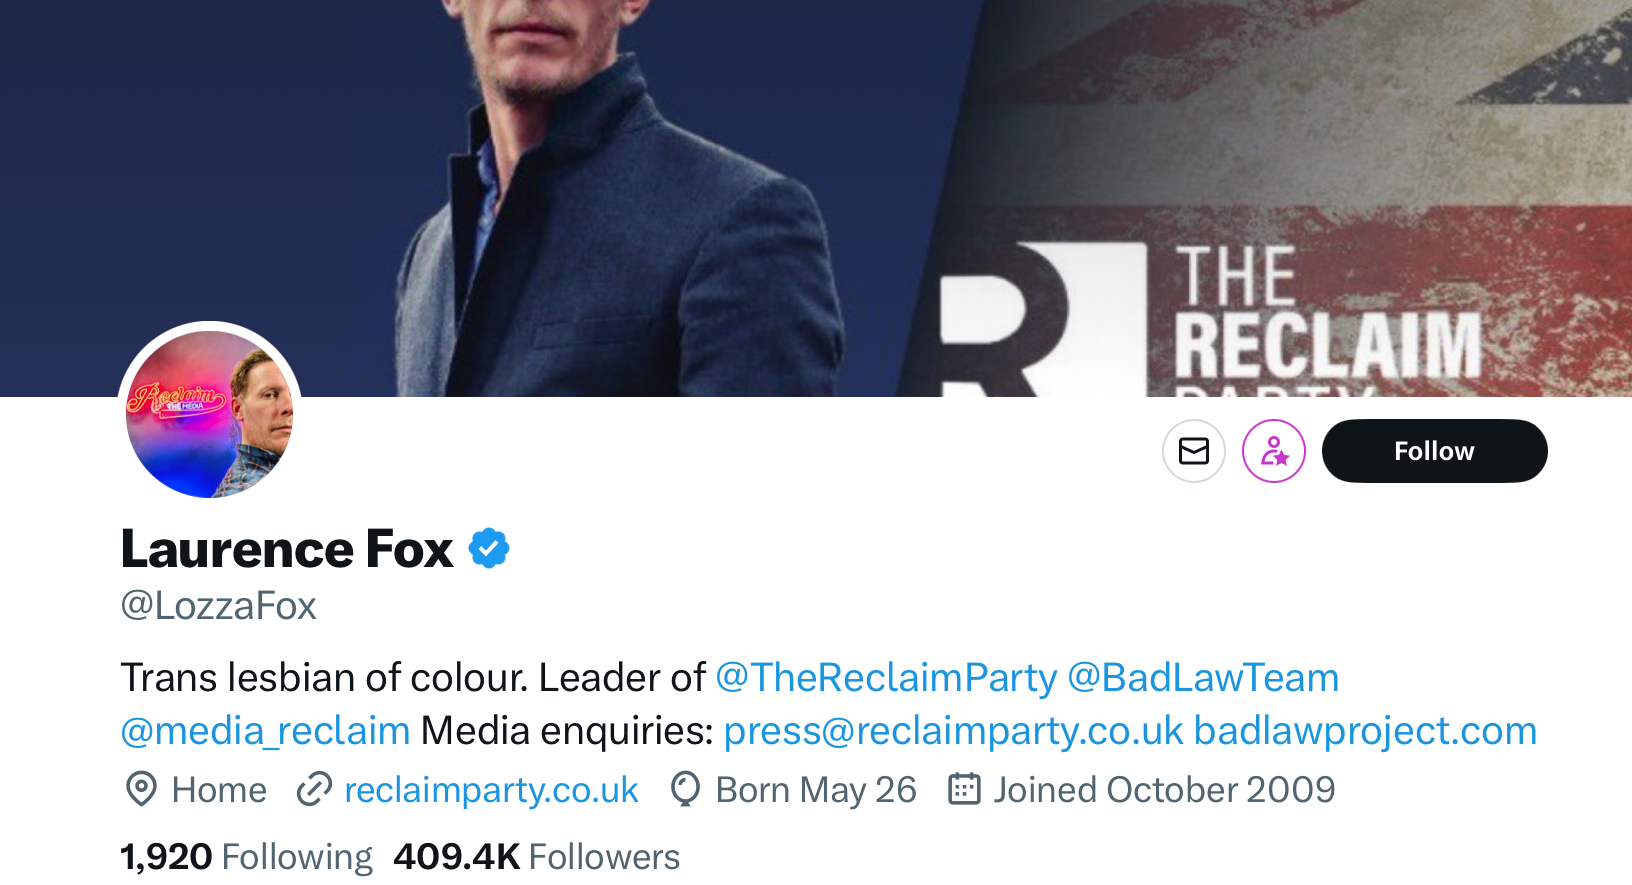
Task: View the 1,920 Following list
Action: tap(246, 857)
